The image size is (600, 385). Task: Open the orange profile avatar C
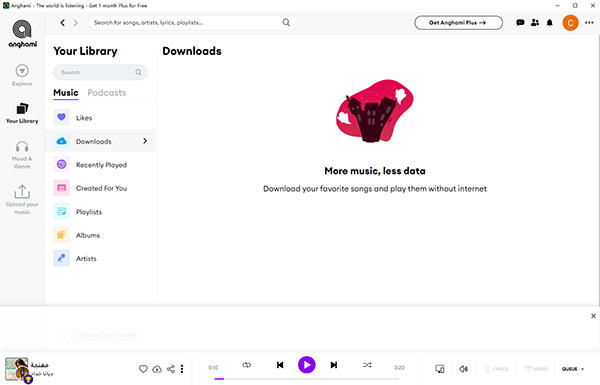(570, 23)
